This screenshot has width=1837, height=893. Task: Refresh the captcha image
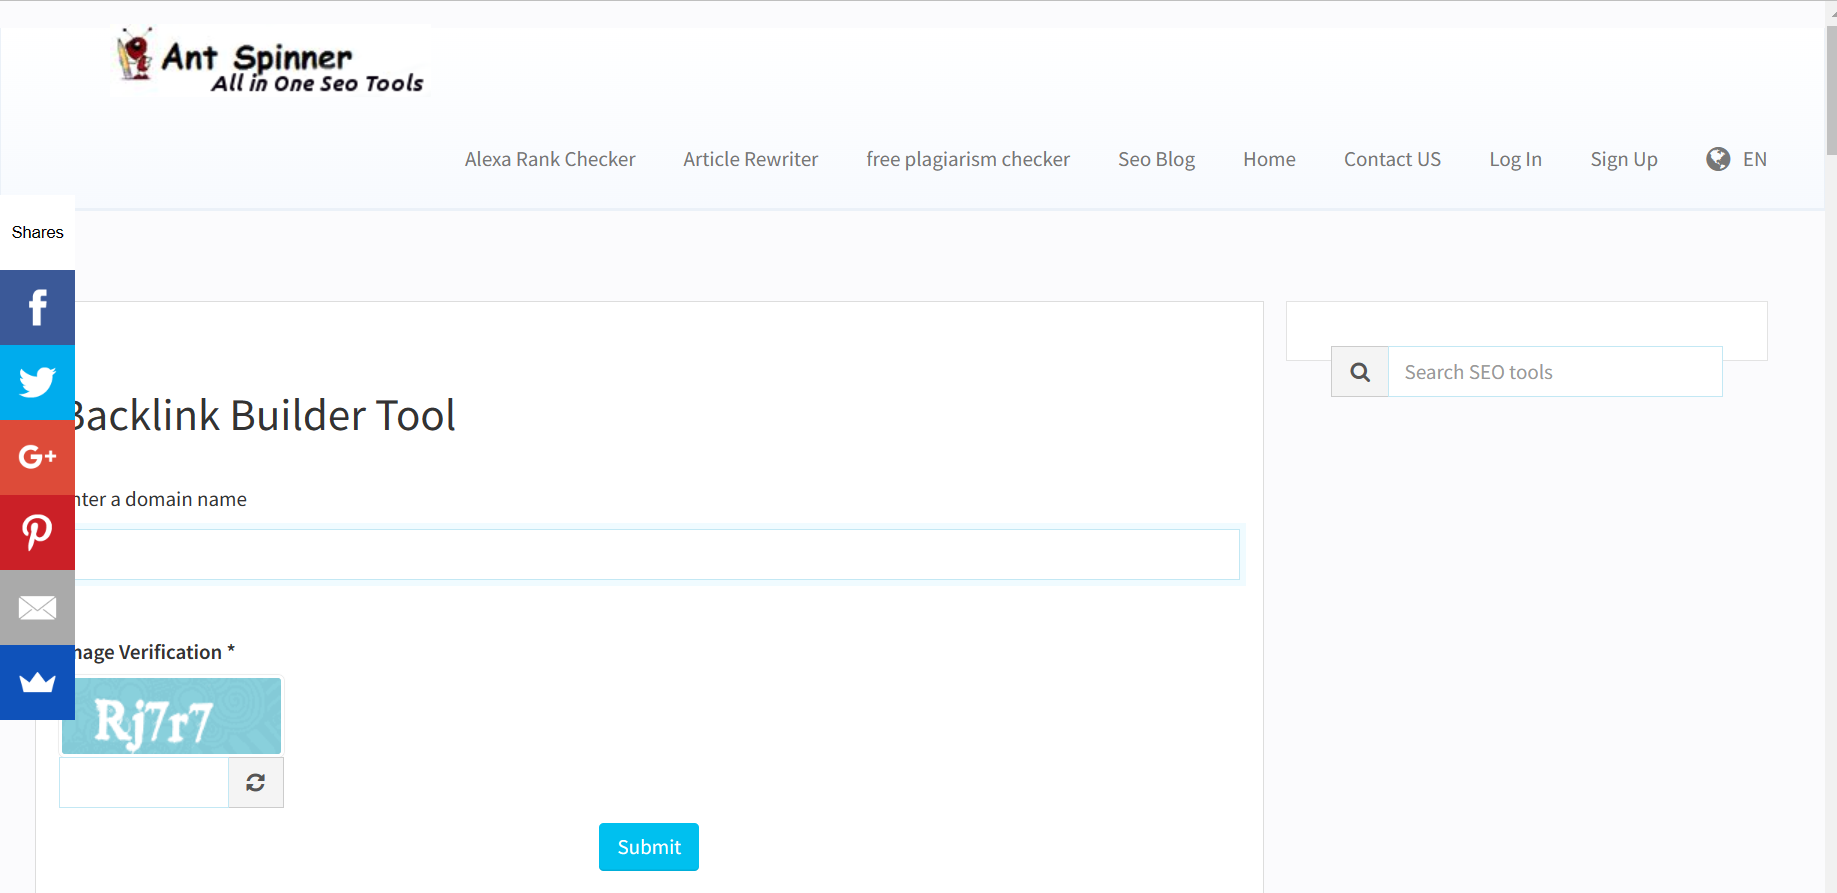[x=256, y=782]
